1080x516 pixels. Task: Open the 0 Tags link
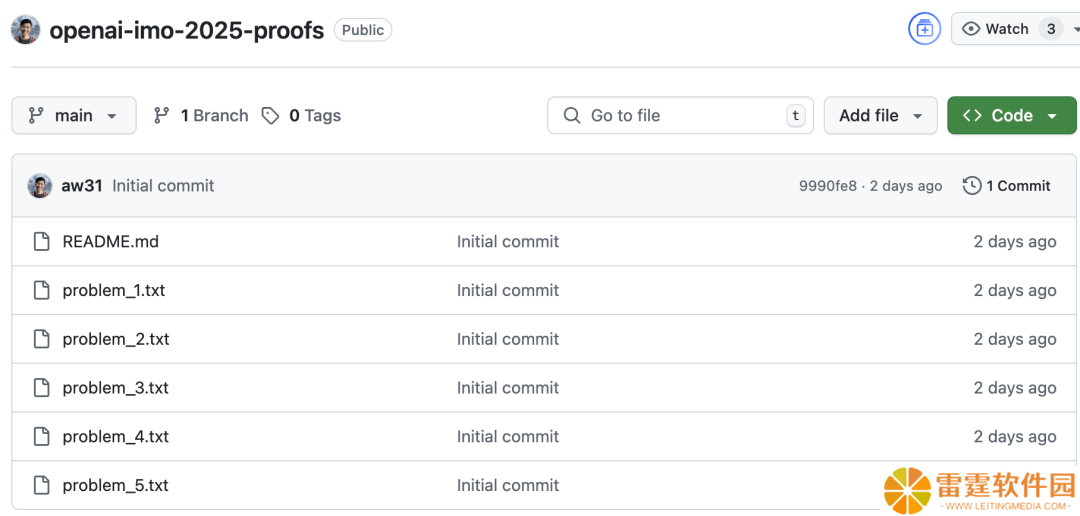point(301,116)
